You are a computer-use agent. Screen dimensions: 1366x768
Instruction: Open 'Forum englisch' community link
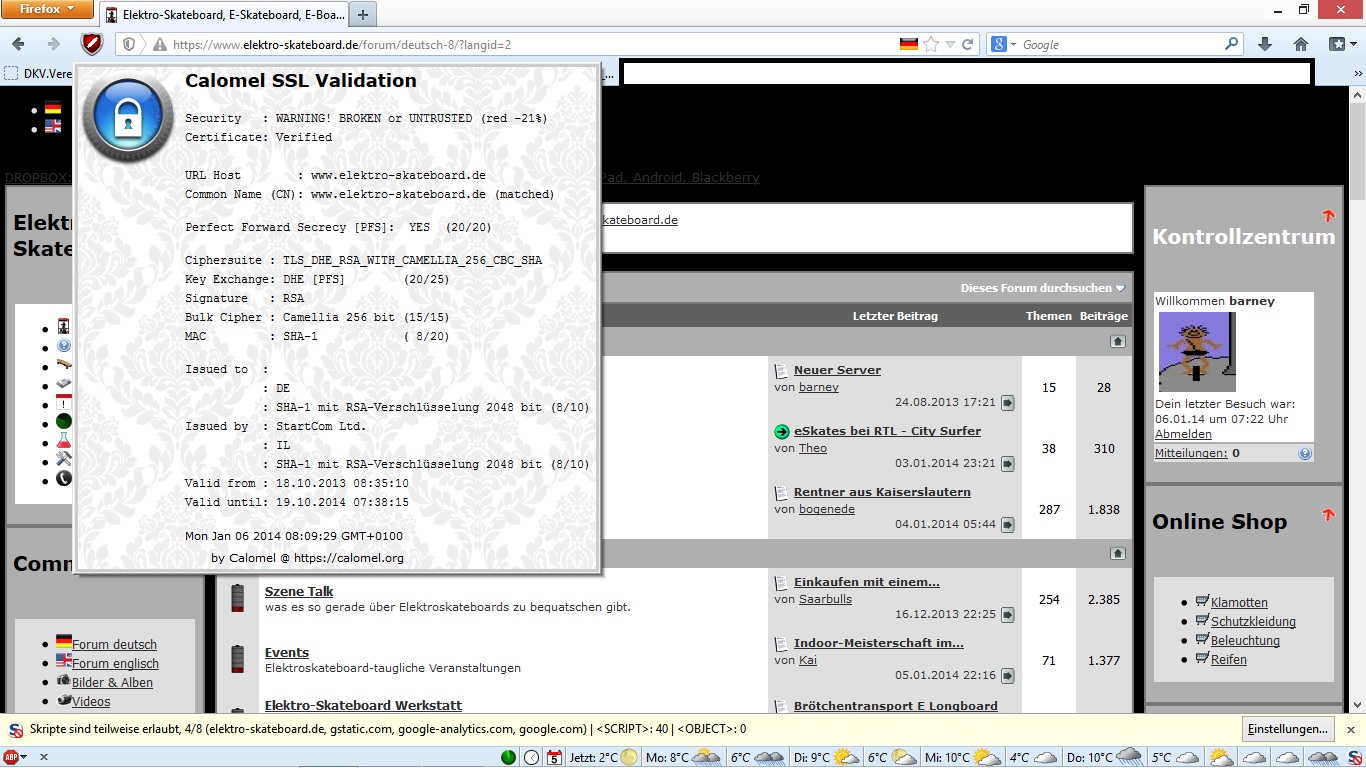coord(115,664)
